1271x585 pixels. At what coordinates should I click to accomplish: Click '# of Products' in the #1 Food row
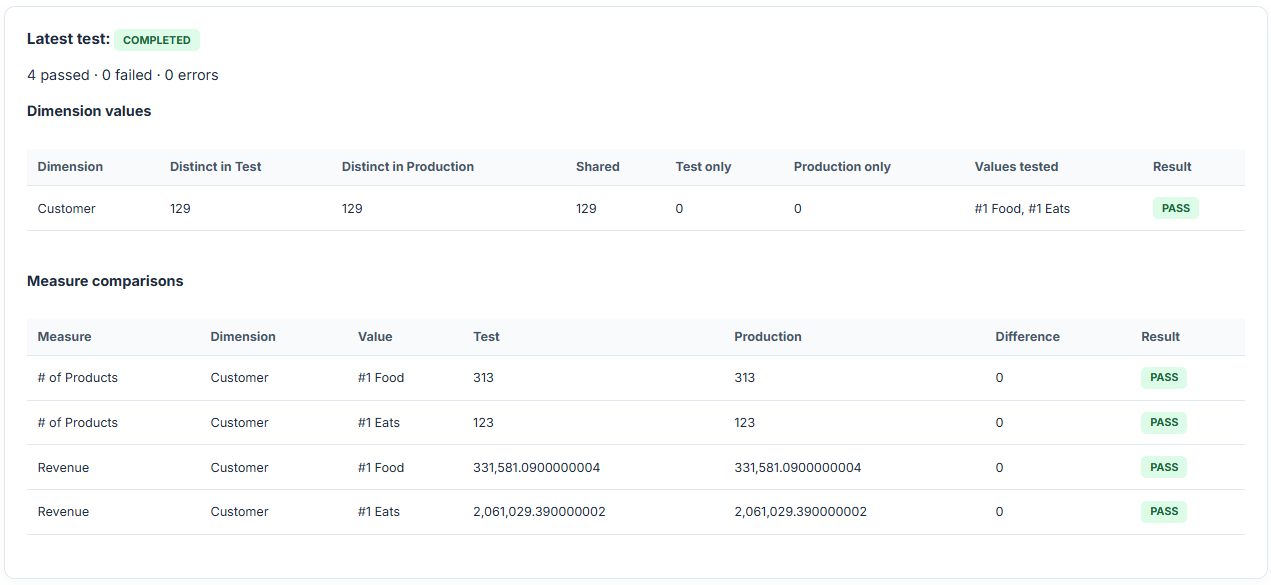point(78,378)
